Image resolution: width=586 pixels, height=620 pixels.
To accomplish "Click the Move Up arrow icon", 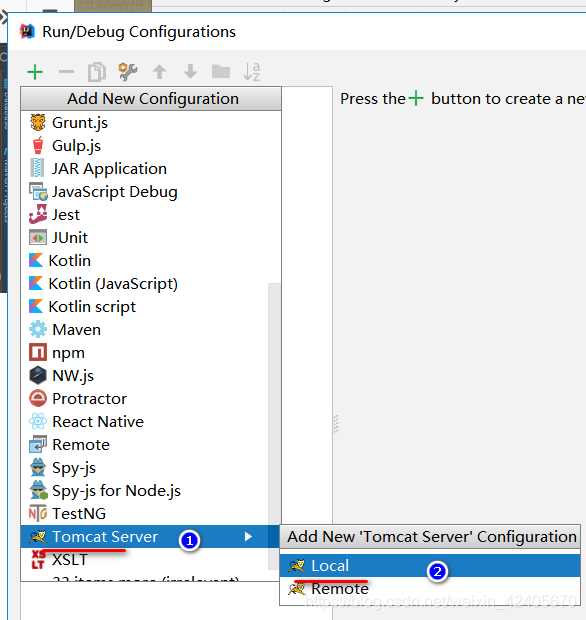I will (159, 72).
